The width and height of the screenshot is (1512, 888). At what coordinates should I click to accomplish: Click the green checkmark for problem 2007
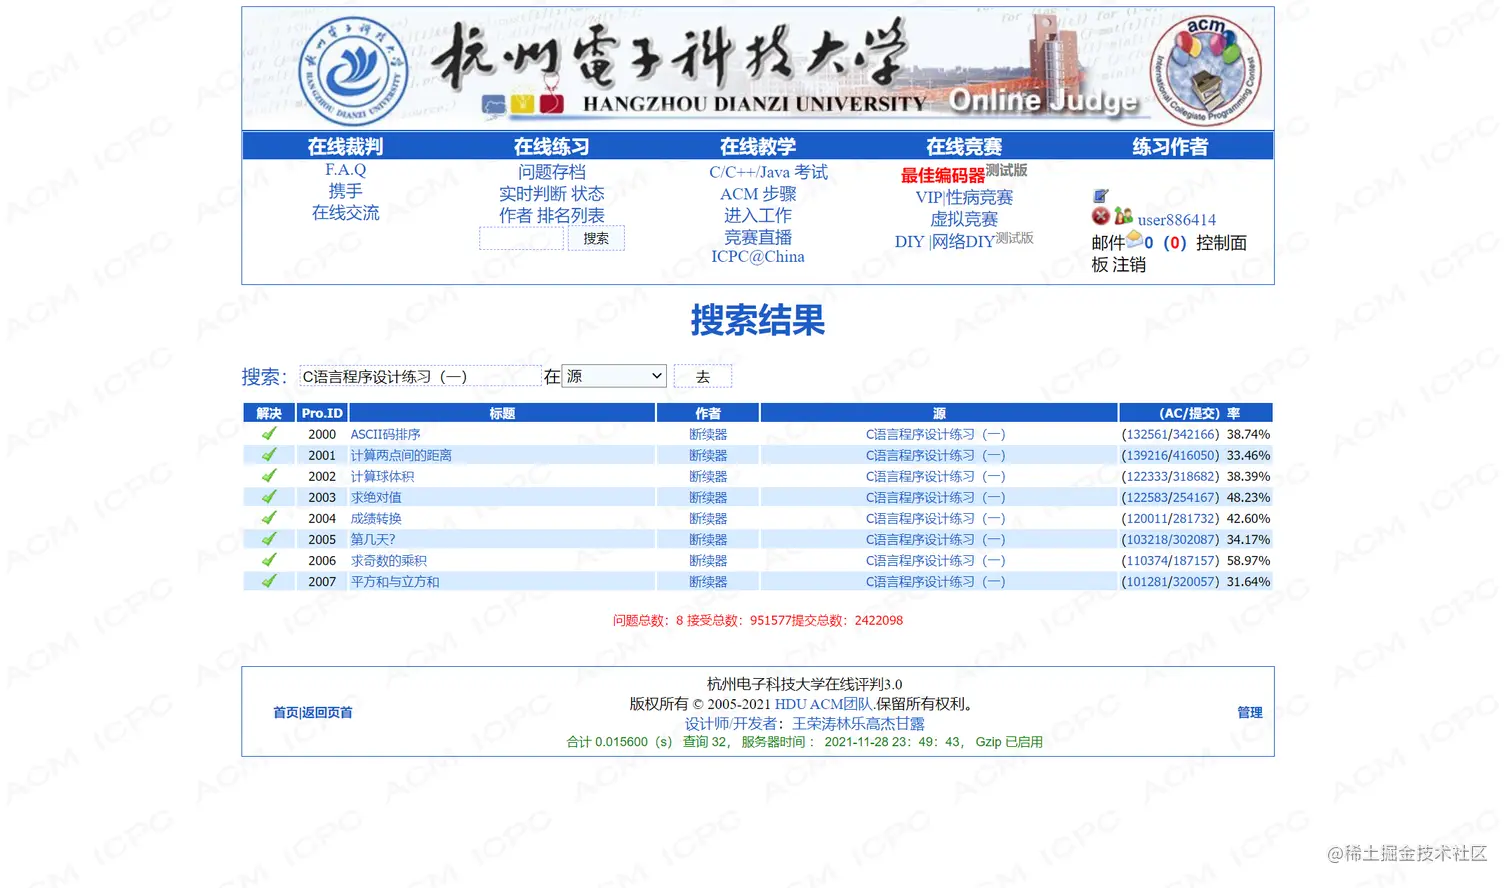268,580
